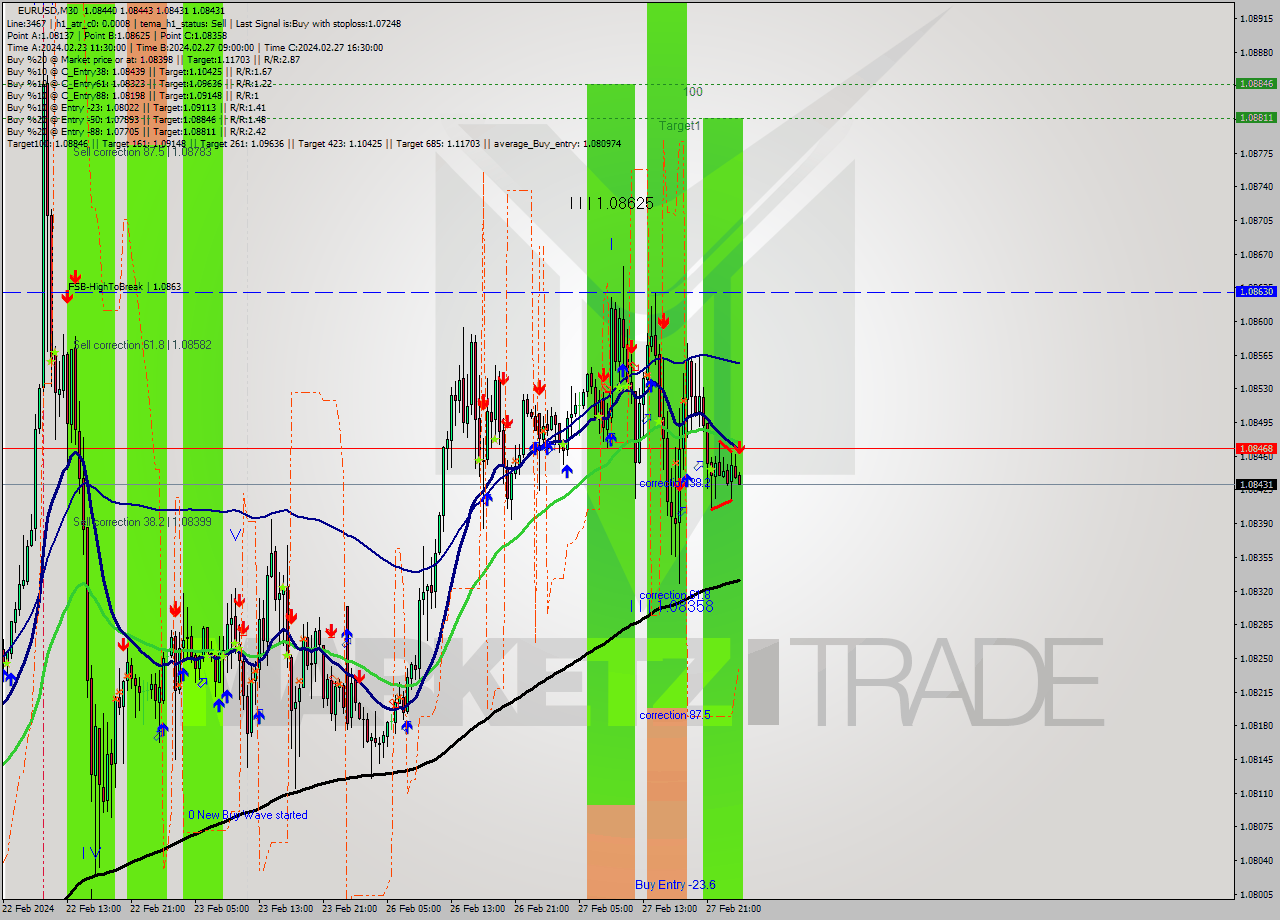Click the 'I I I 1.08625' wave label

point(611,203)
